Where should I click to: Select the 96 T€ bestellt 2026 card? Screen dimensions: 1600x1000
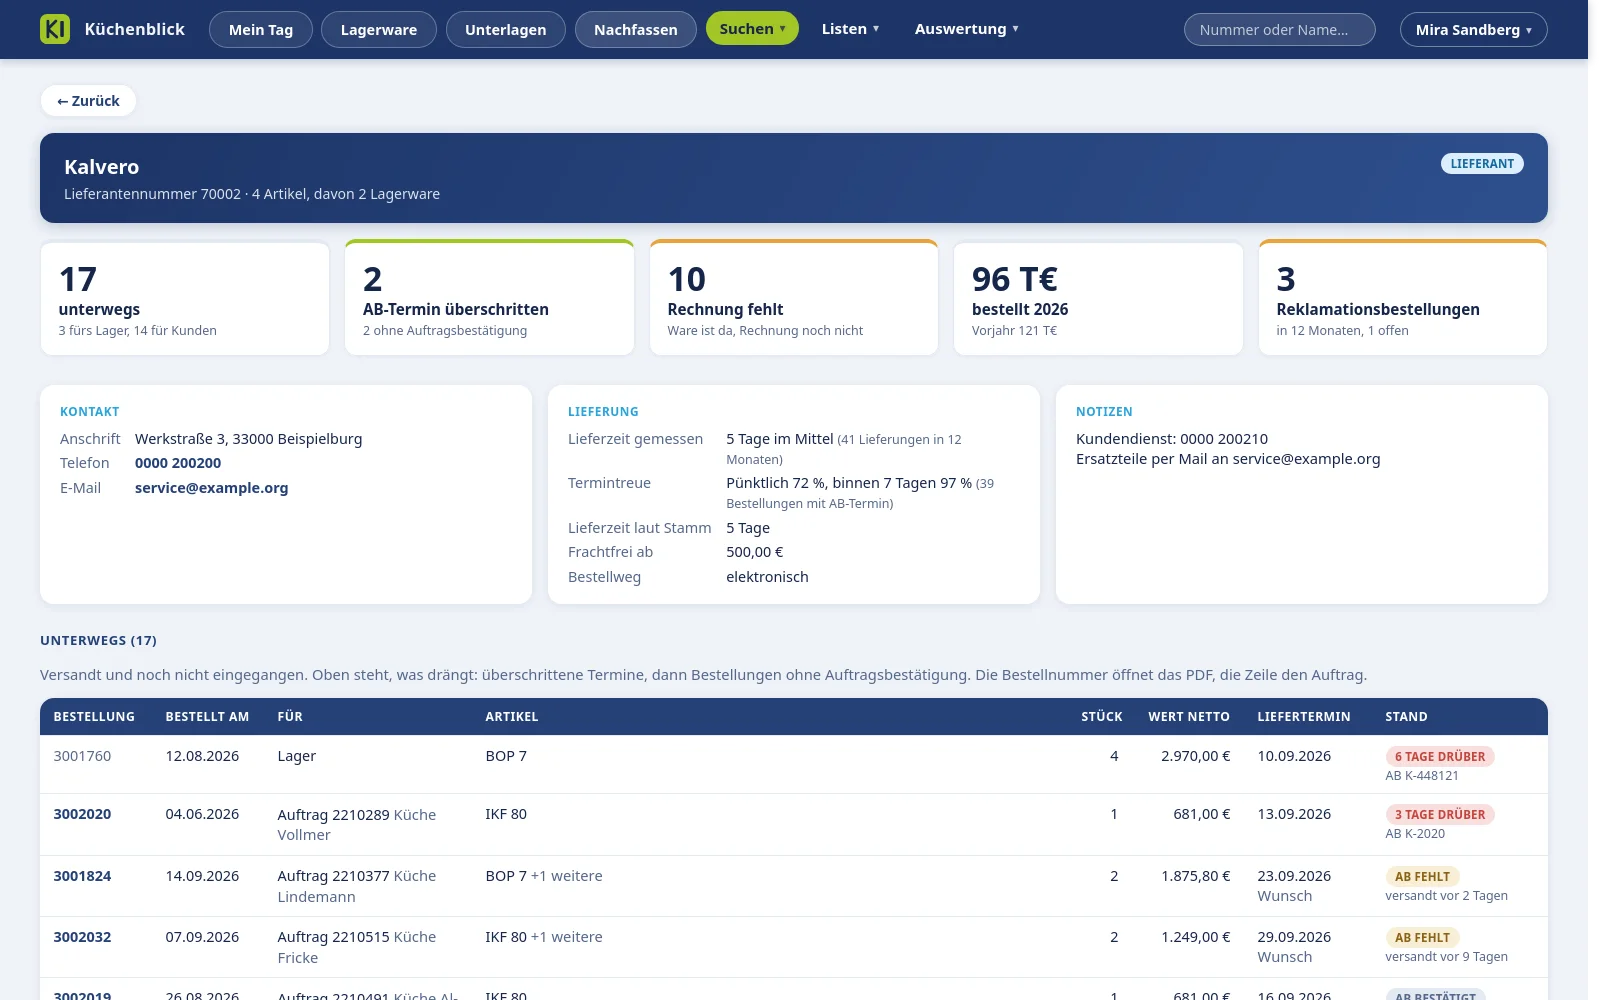pyautogui.click(x=1098, y=298)
